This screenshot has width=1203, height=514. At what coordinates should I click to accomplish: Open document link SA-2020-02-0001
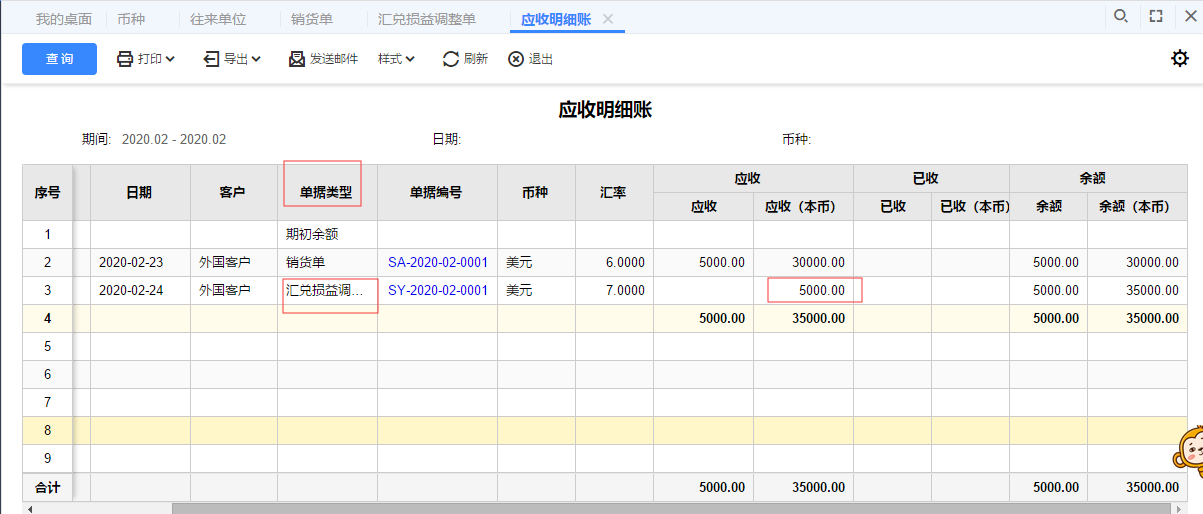click(x=437, y=263)
